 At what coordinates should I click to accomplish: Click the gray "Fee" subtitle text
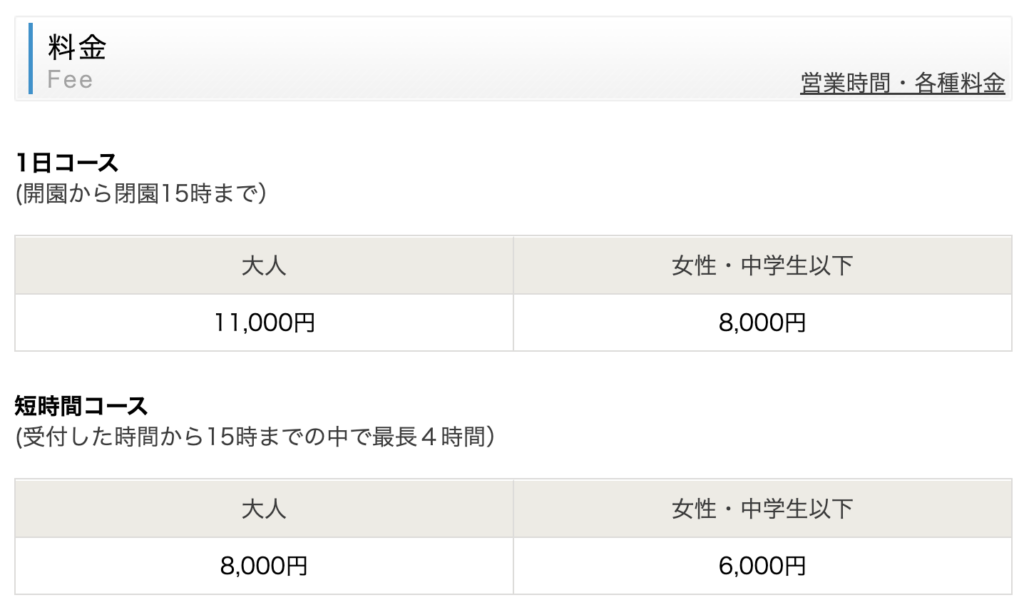pyautogui.click(x=70, y=80)
